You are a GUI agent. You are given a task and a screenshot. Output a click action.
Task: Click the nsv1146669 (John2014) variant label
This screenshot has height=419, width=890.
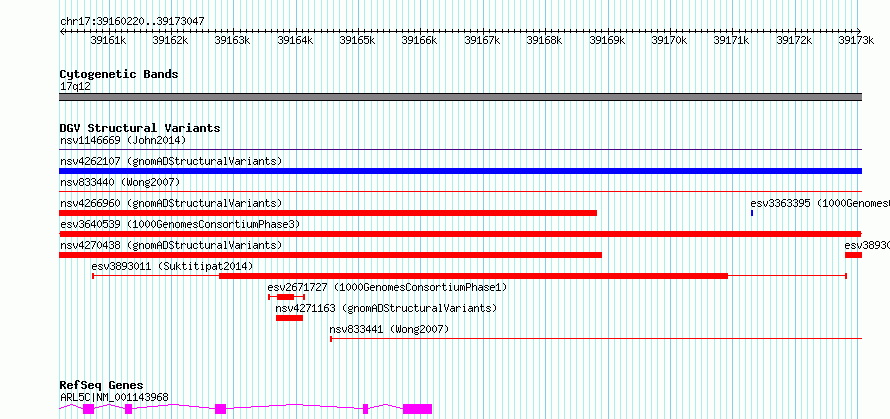click(x=123, y=140)
